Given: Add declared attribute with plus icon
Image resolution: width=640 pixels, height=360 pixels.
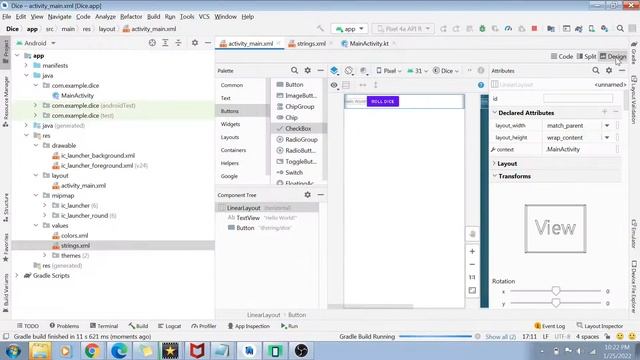Looking at the screenshot, I should click(604, 112).
